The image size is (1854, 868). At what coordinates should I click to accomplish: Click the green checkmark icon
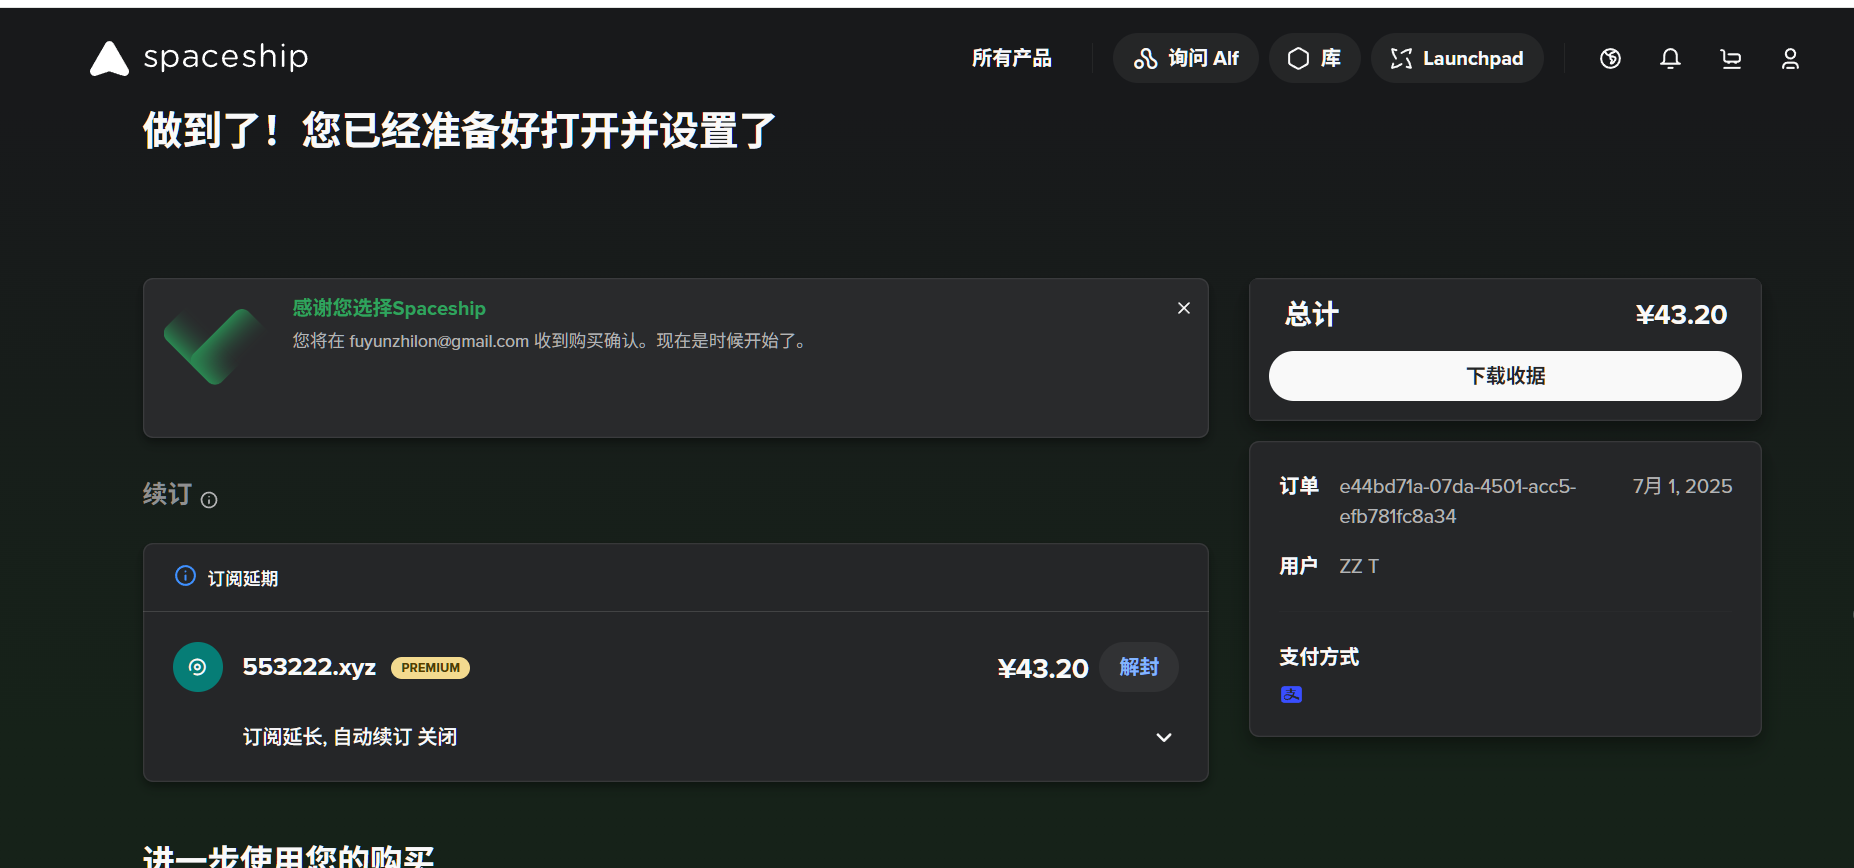212,346
